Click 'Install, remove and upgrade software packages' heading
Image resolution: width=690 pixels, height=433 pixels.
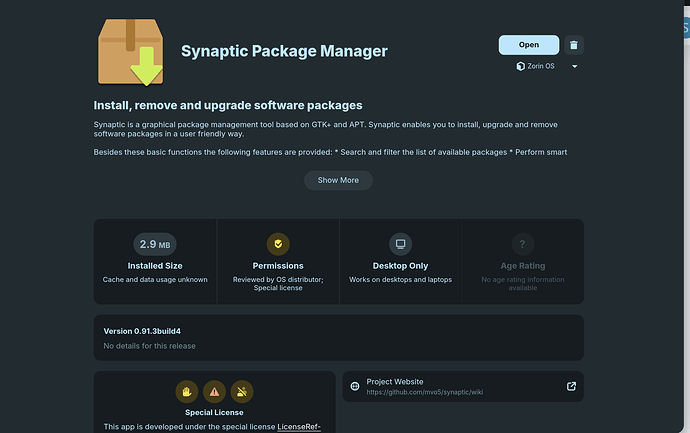228,106
